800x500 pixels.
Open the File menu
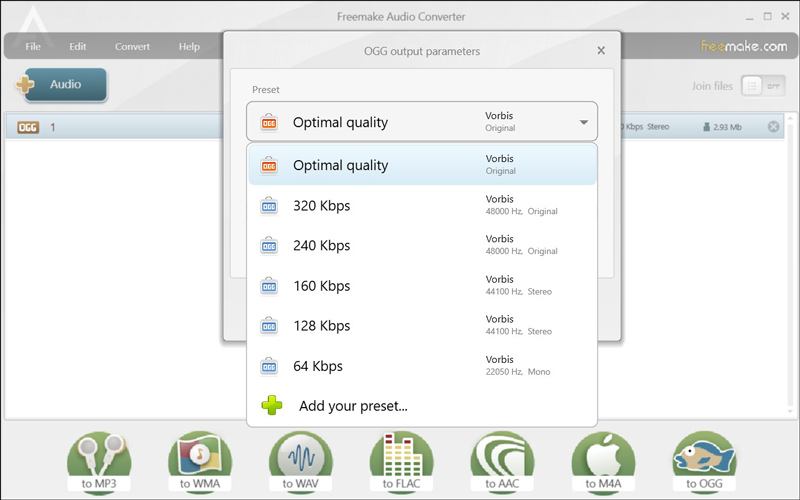click(33, 46)
